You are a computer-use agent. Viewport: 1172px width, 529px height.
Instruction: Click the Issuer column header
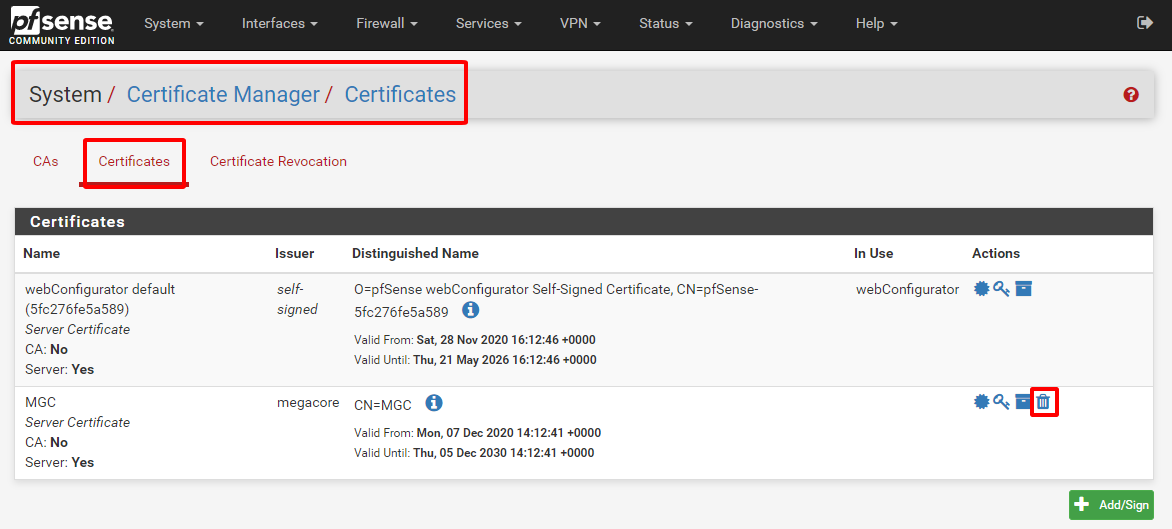tap(294, 253)
